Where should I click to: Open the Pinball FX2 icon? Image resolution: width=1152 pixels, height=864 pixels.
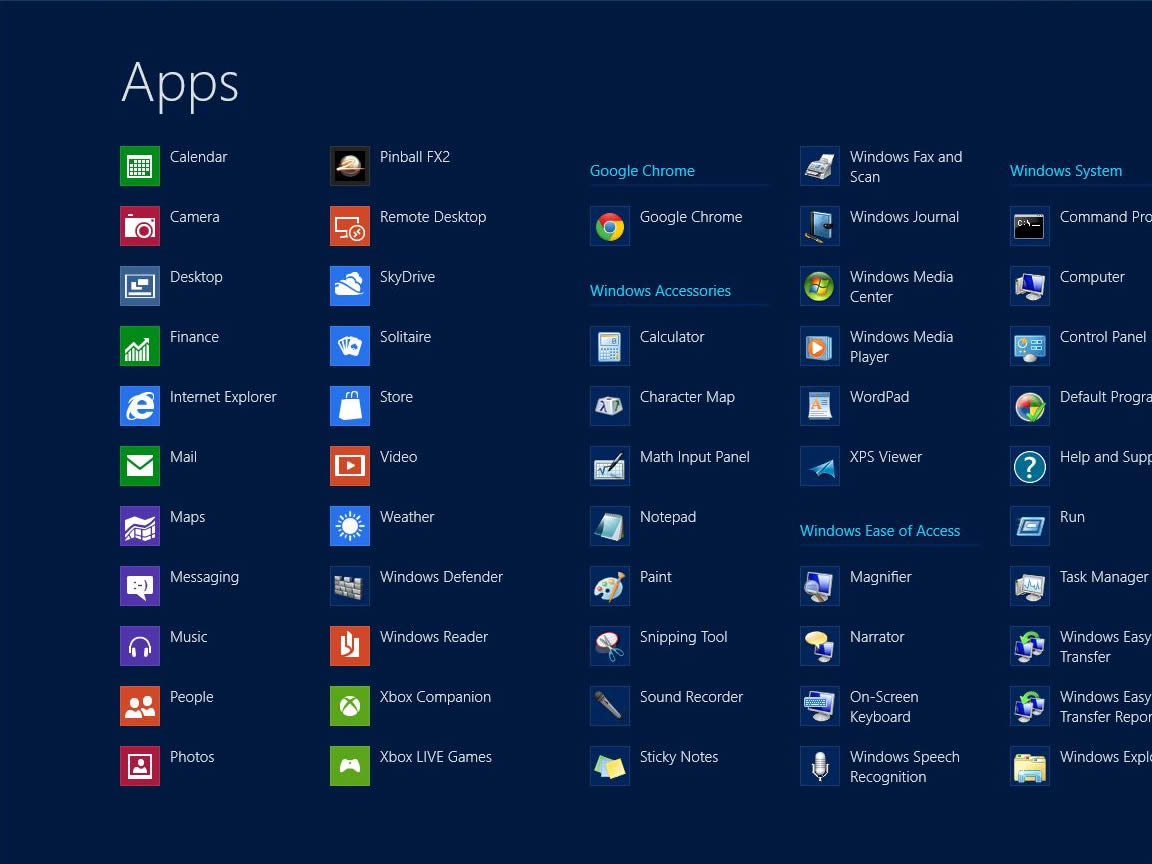tap(350, 166)
